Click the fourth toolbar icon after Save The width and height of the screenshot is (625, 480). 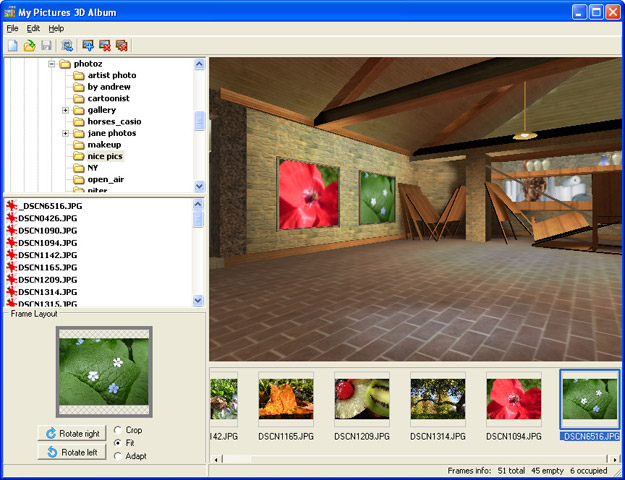point(67,46)
